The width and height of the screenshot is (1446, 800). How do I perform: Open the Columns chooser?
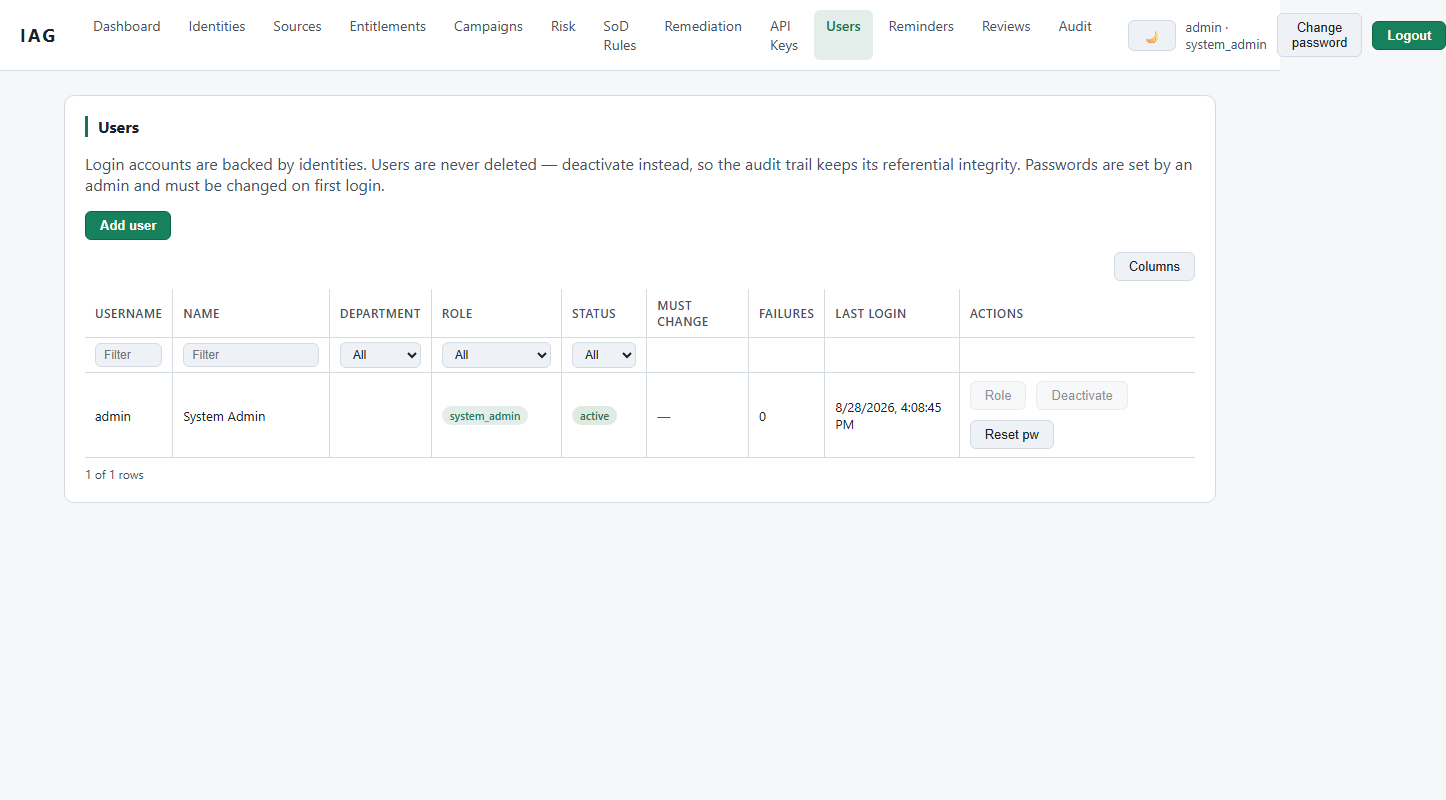pyautogui.click(x=1154, y=266)
